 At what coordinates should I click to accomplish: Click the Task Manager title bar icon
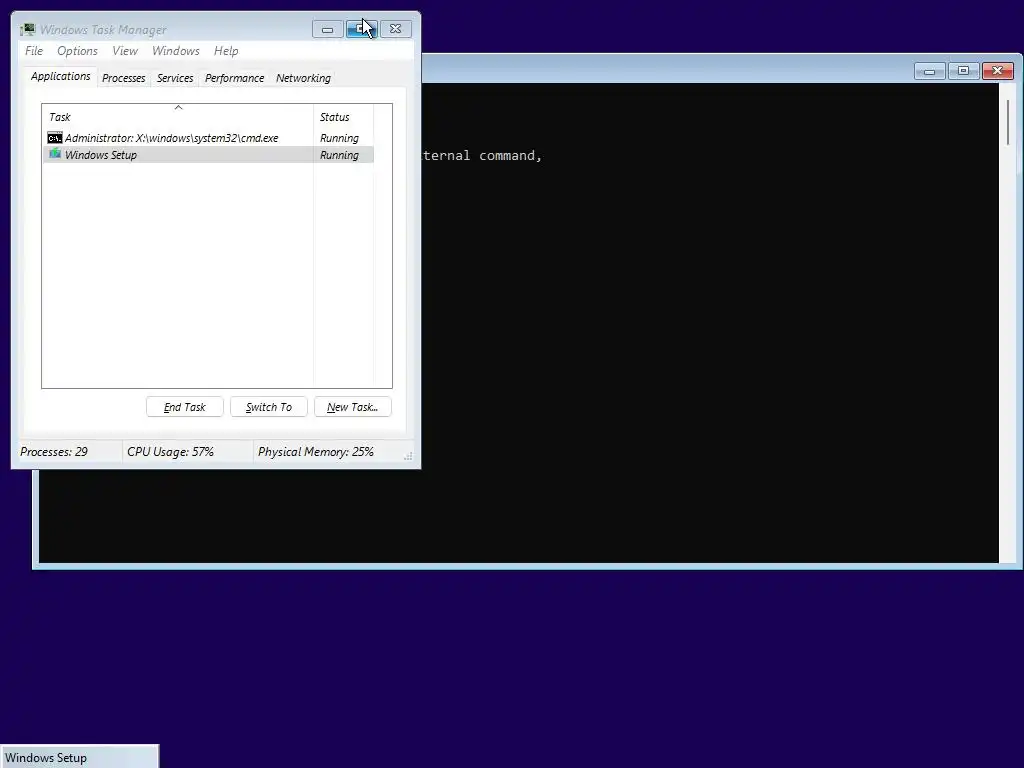(27, 29)
